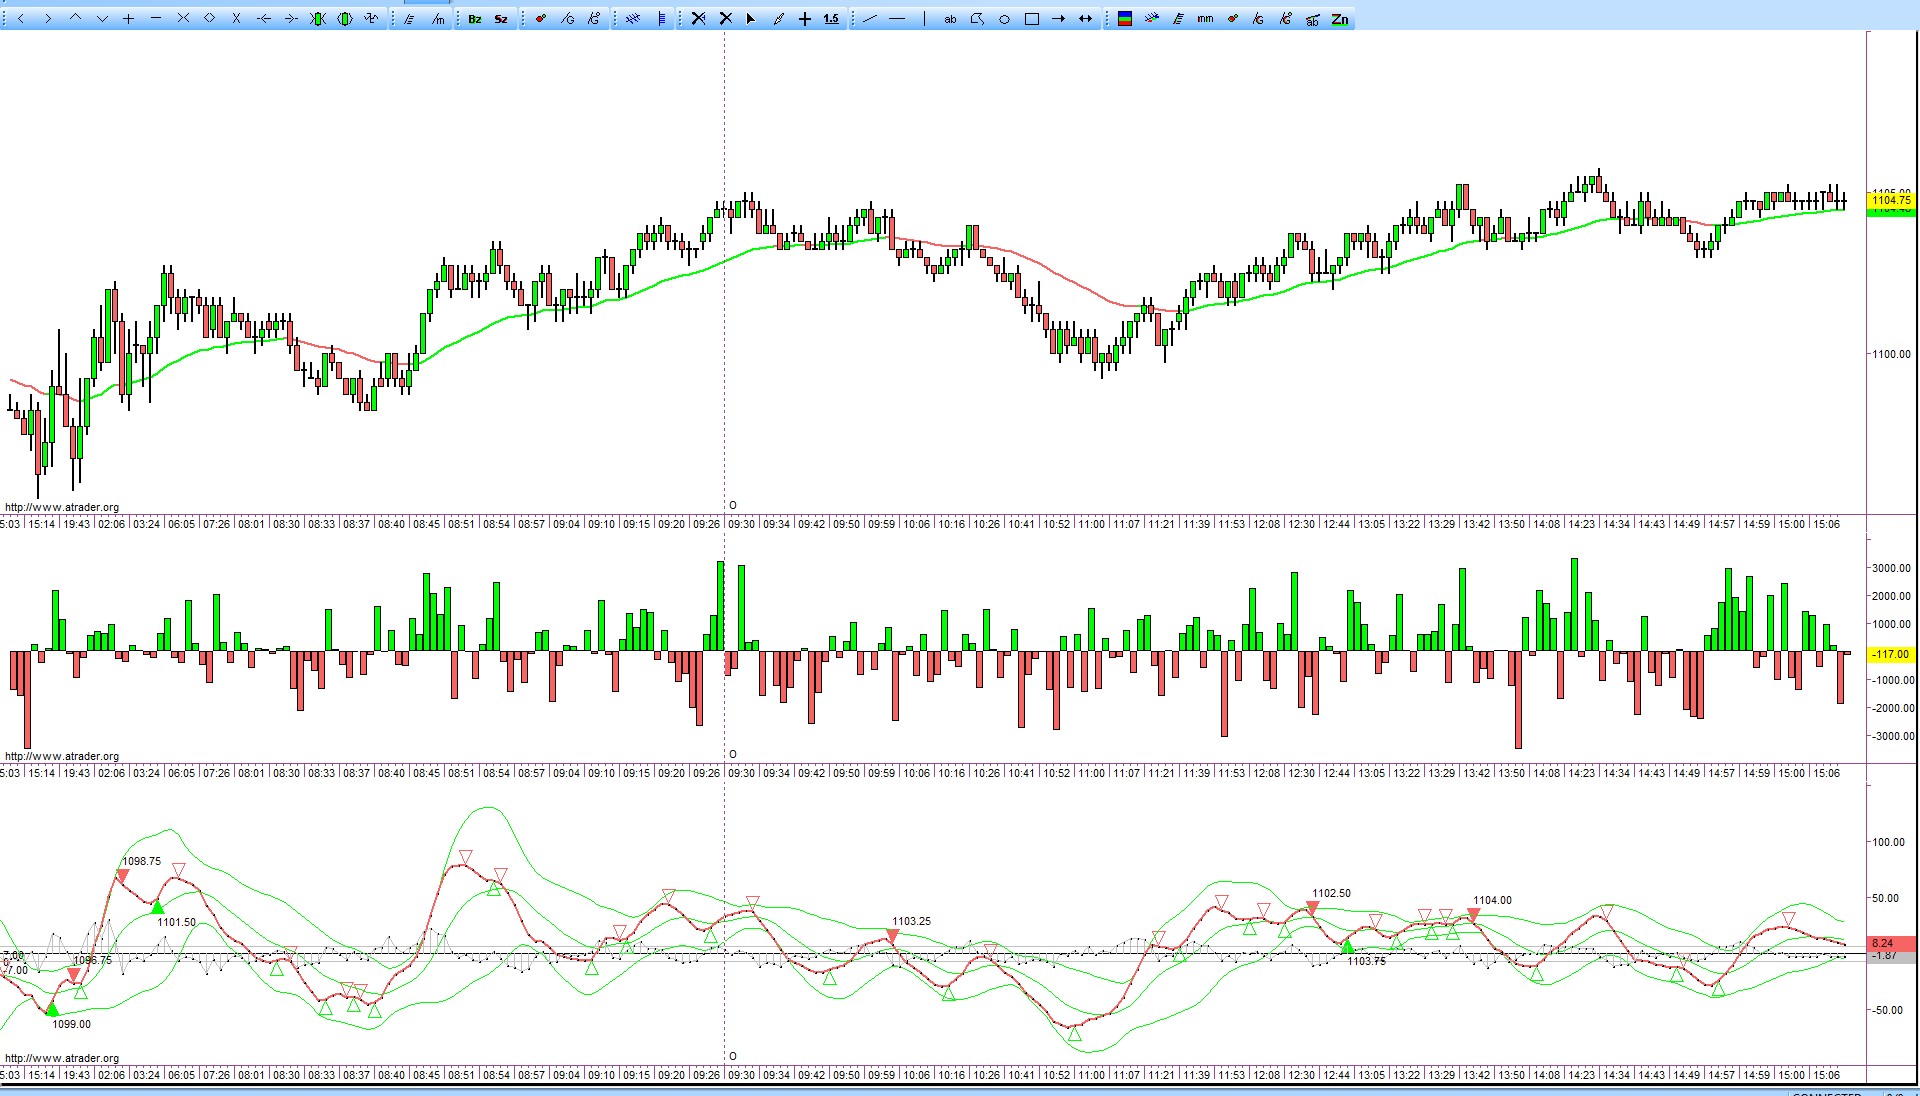Click the red Sz toolbar button
Image resolution: width=1920 pixels, height=1096 pixels.
(x=501, y=18)
